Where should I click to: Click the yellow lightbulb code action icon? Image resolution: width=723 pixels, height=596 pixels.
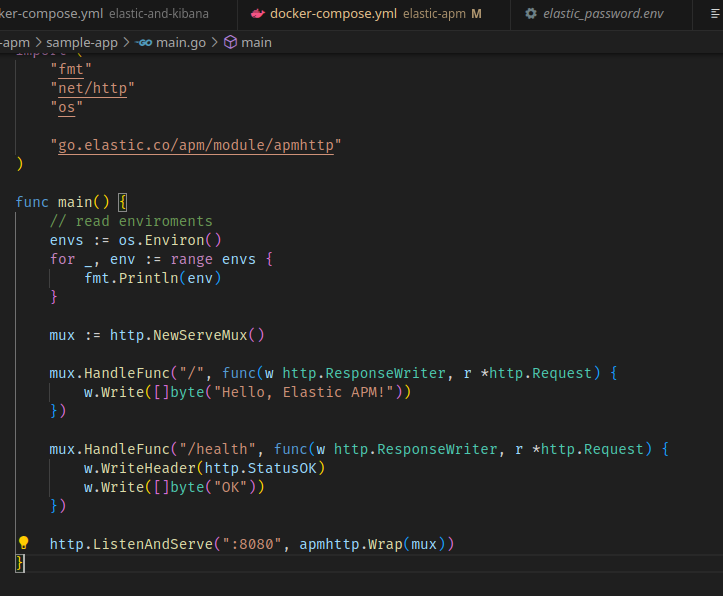click(24, 543)
